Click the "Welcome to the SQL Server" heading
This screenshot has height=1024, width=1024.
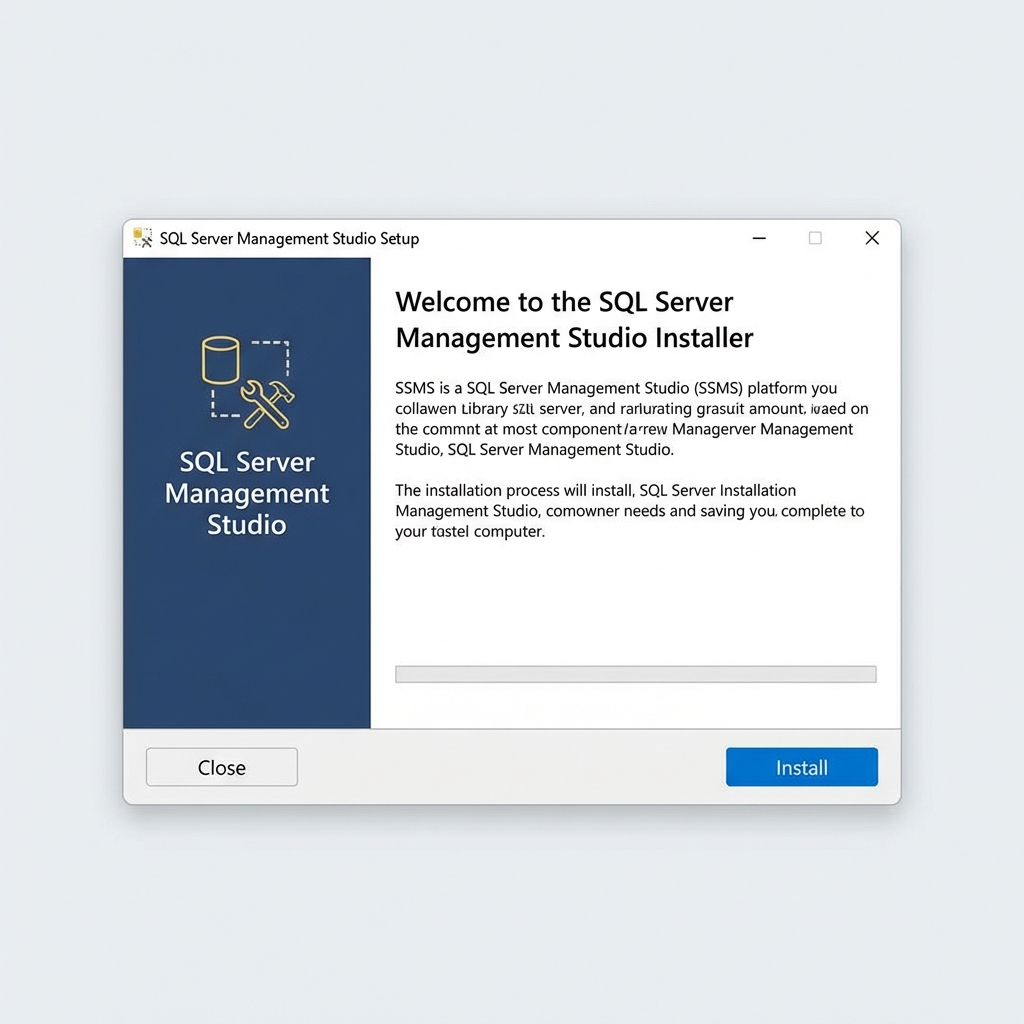point(574,320)
